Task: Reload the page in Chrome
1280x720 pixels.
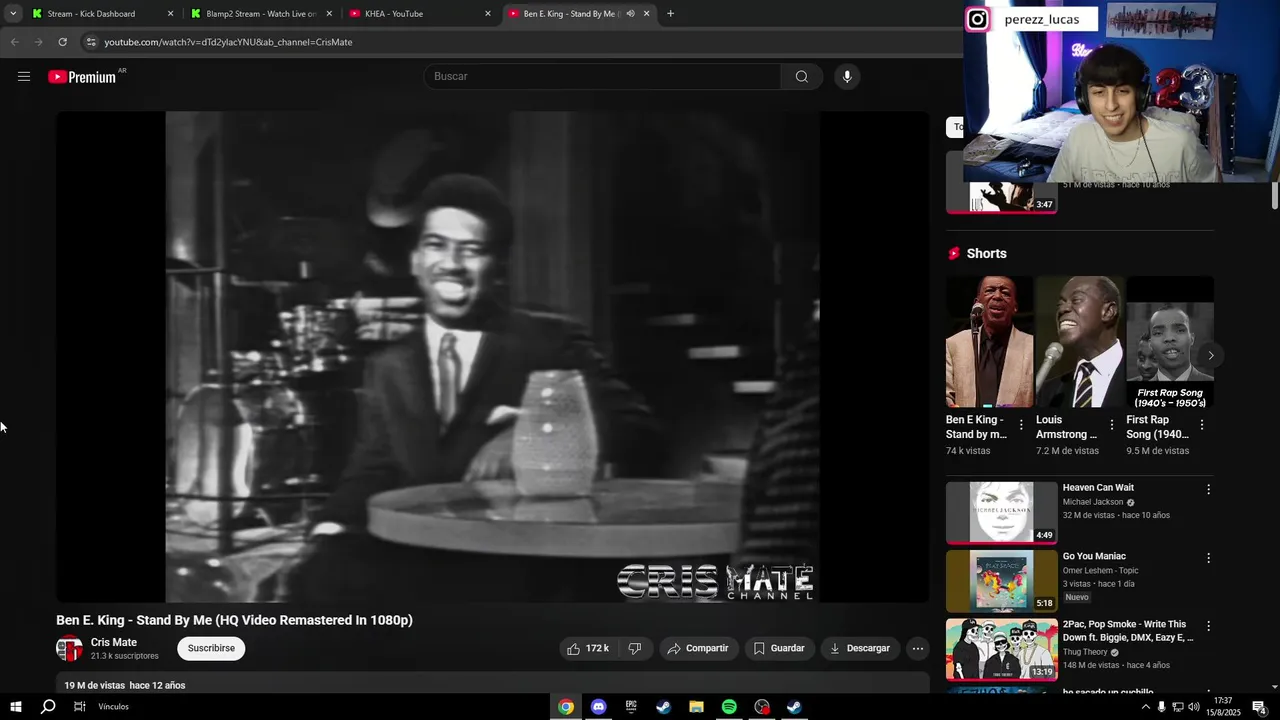Action: [x=62, y=42]
